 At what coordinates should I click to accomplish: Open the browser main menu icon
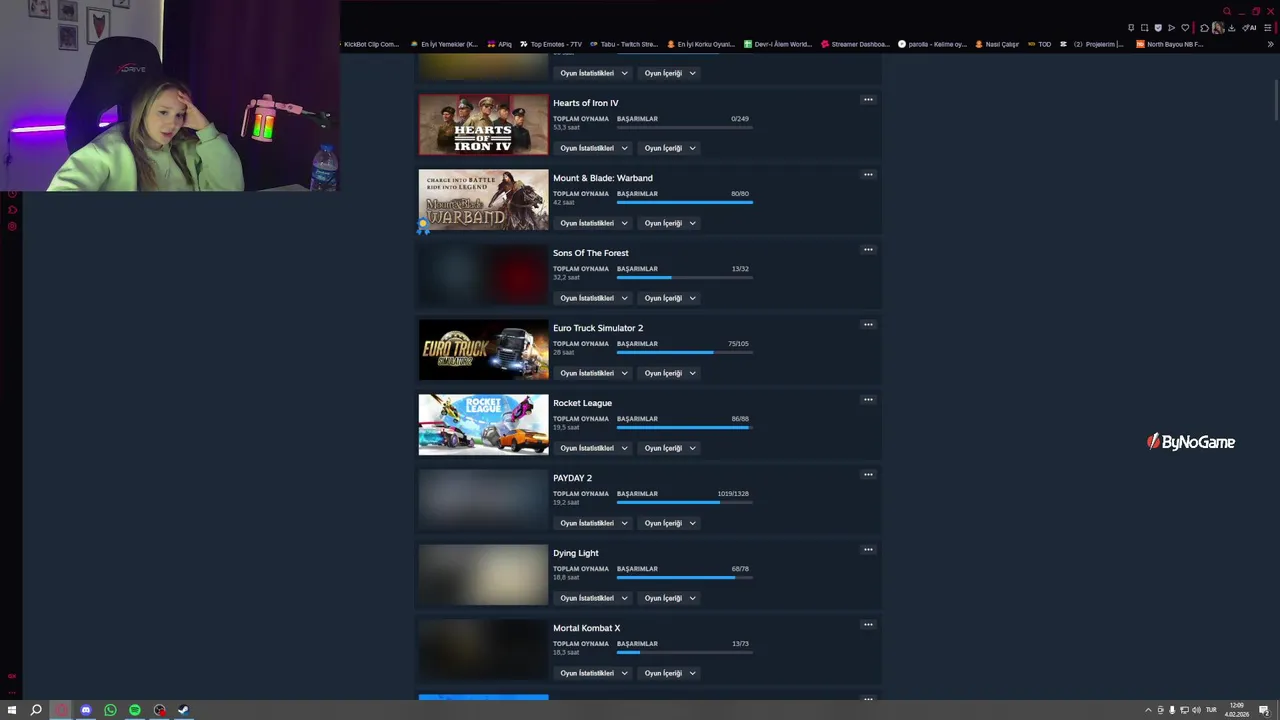tap(1267, 28)
